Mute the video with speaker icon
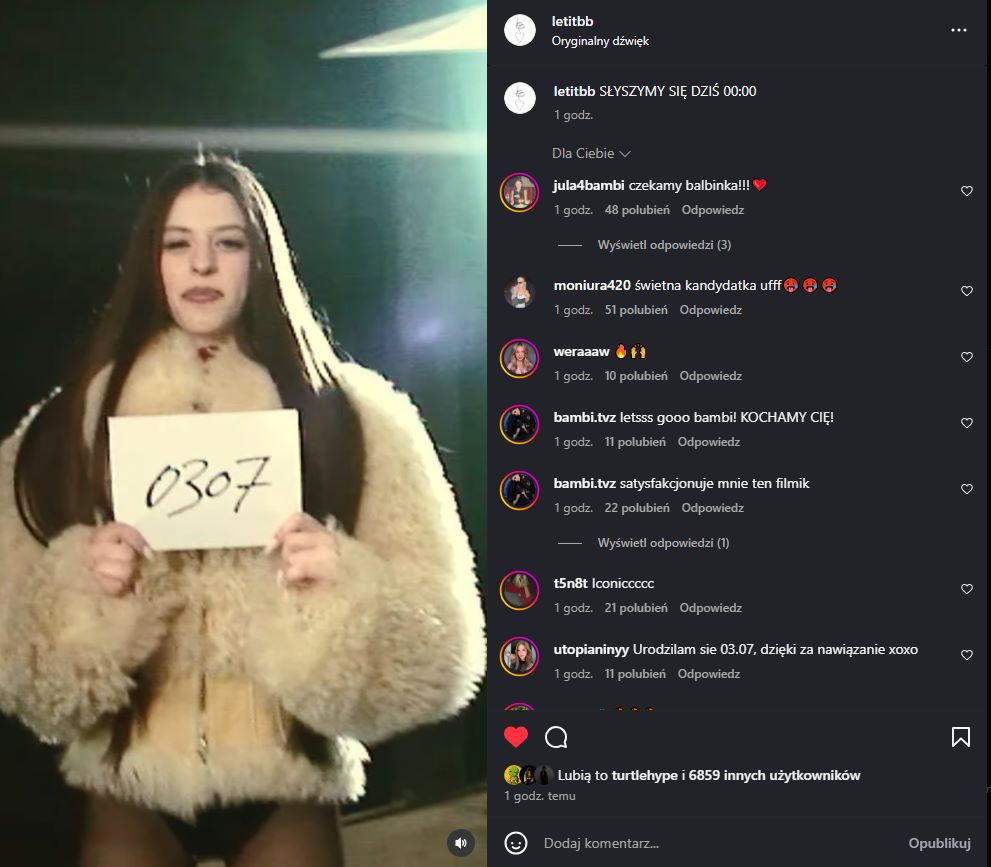Viewport: 991px width, 867px height. pos(461,842)
